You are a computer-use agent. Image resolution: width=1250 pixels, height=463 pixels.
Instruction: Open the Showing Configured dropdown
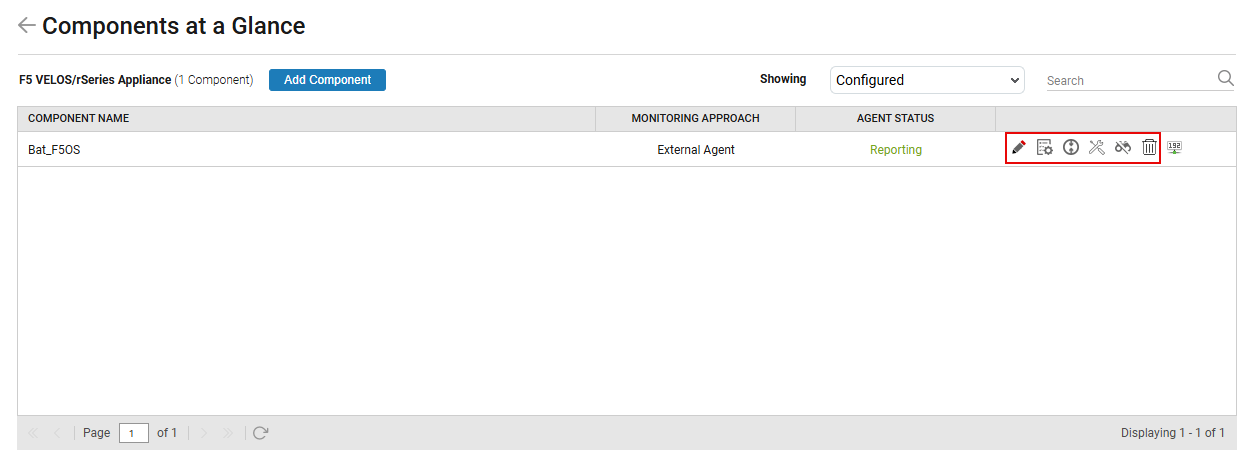(927, 80)
